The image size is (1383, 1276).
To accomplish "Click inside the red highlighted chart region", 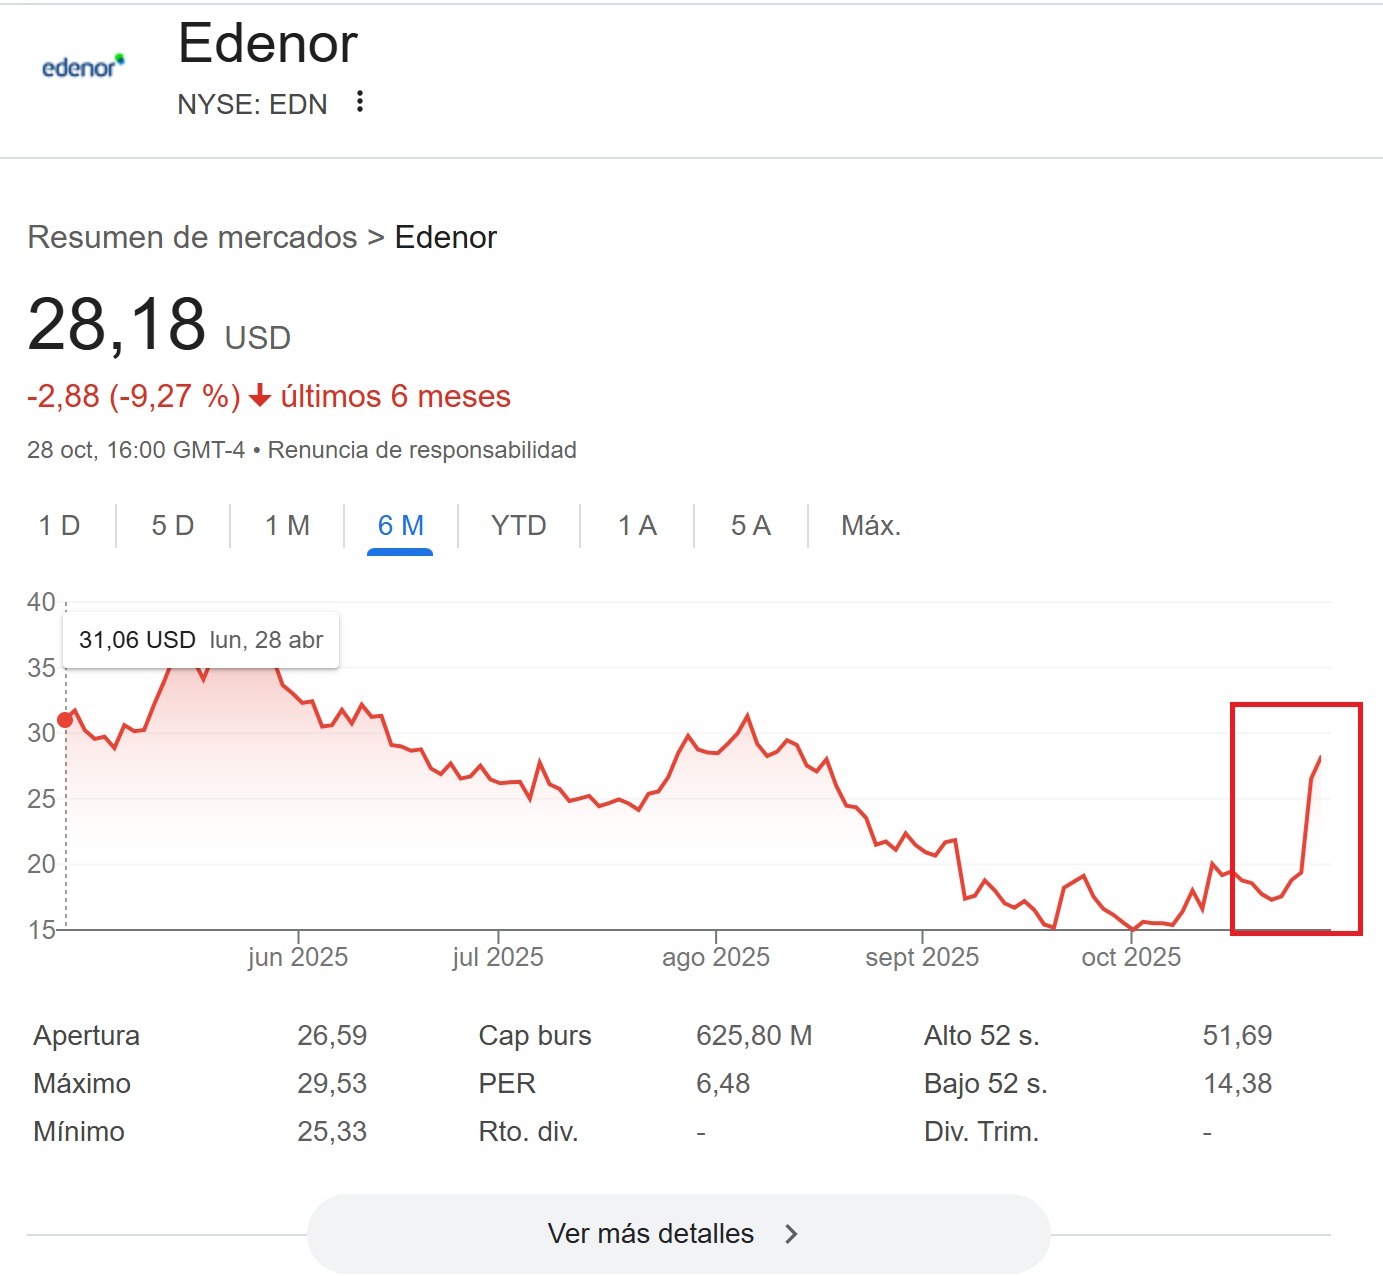I will 1295,820.
